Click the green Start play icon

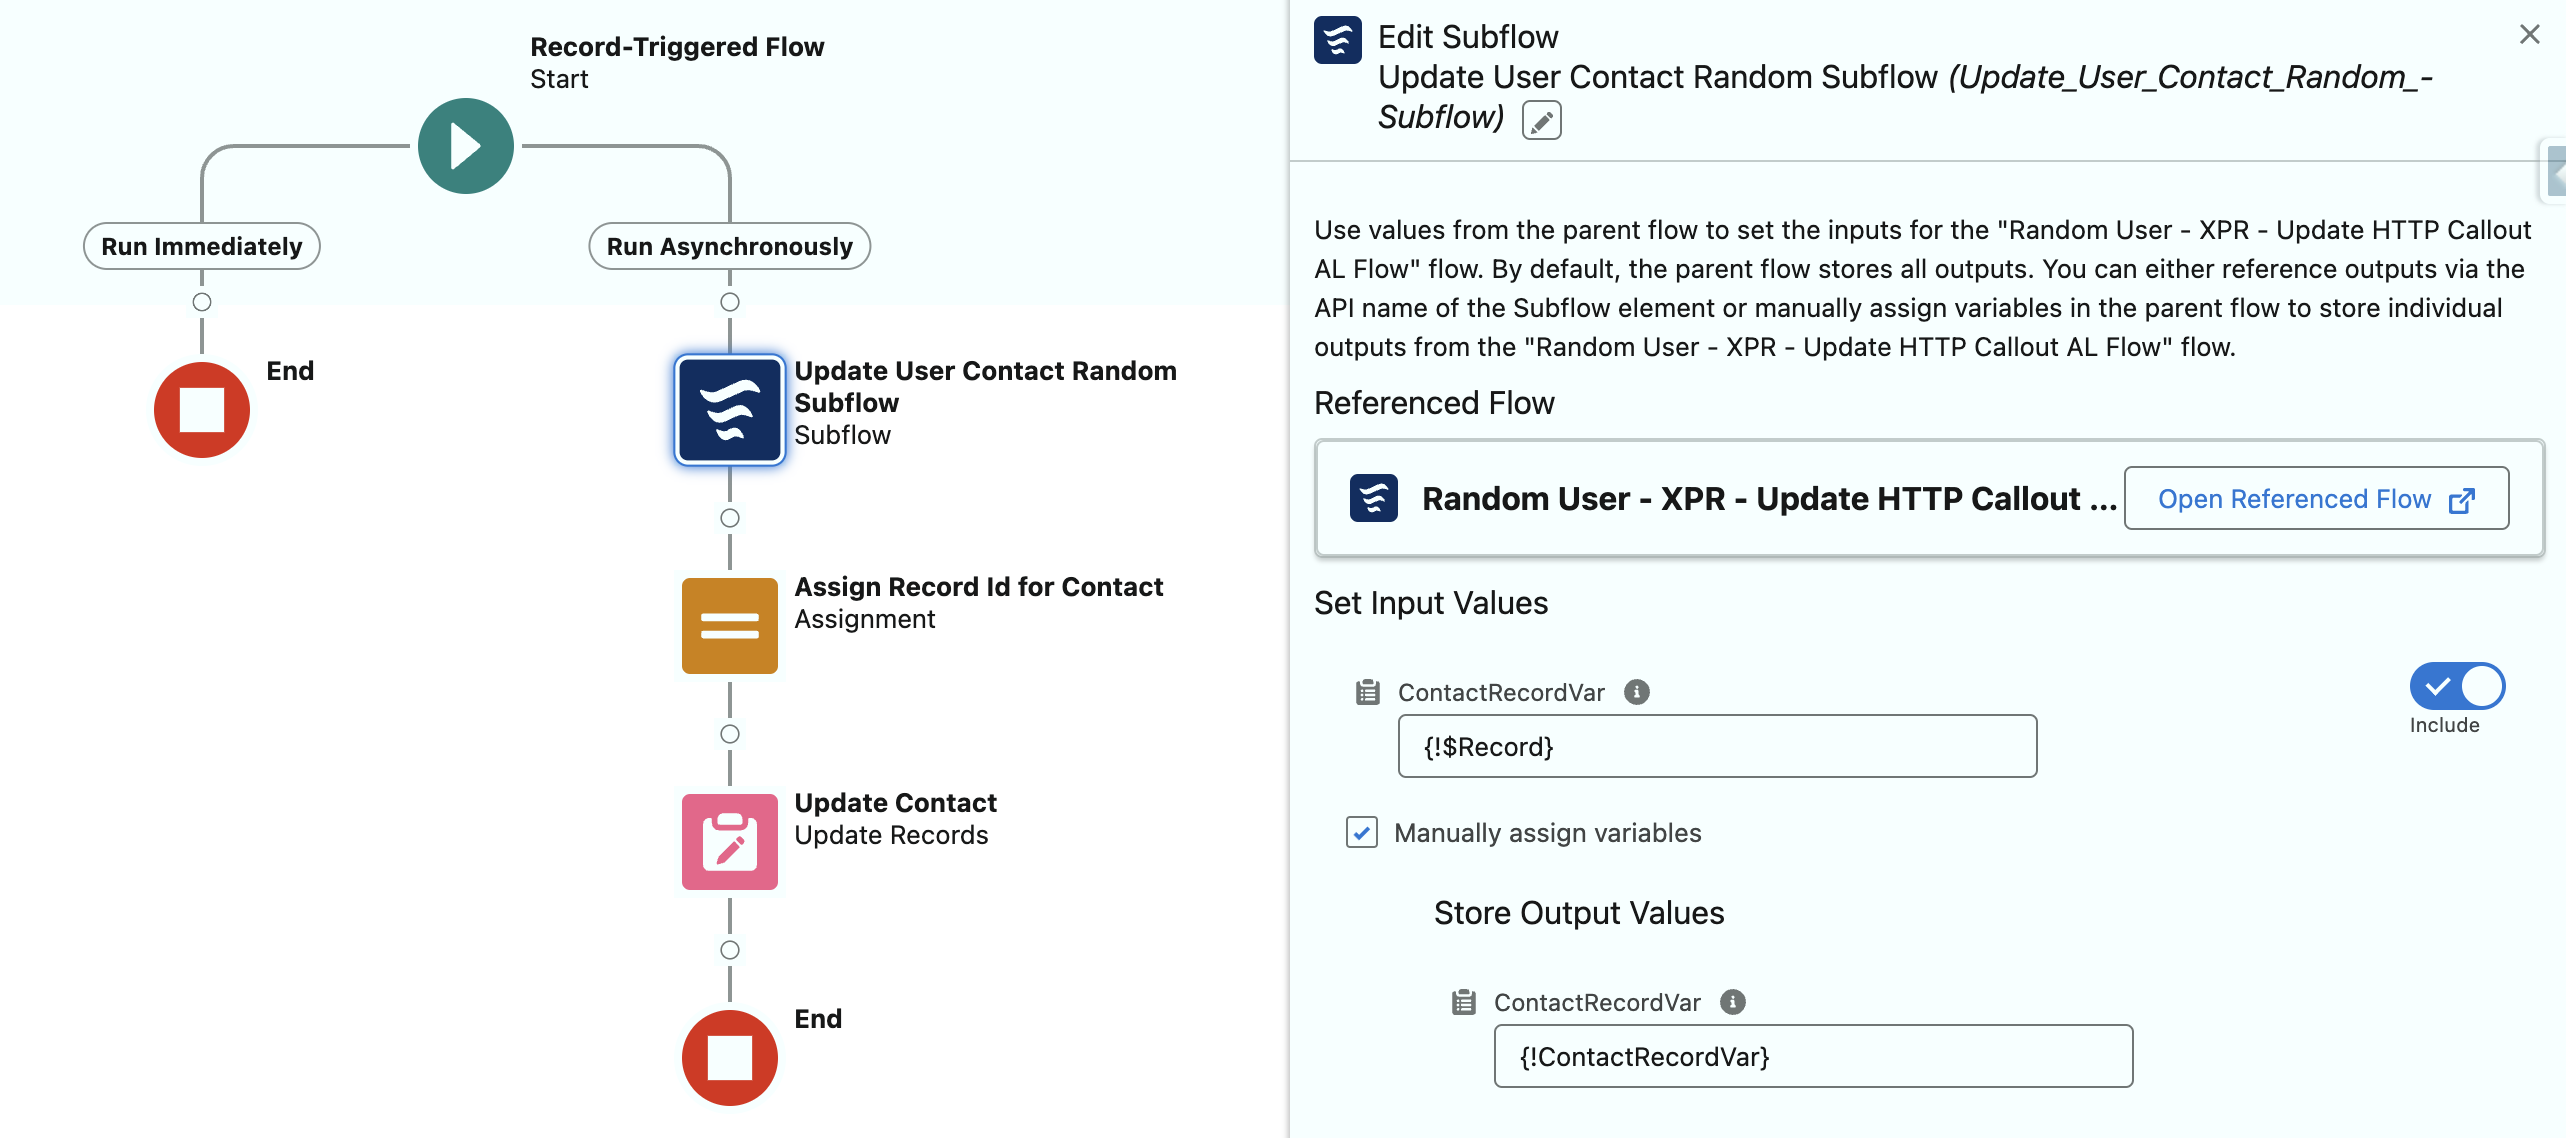pyautogui.click(x=466, y=146)
